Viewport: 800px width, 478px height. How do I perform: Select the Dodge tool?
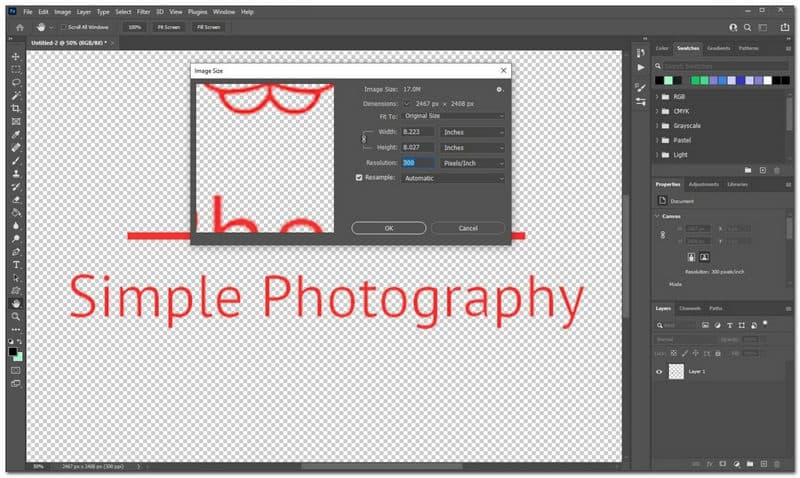click(16, 239)
